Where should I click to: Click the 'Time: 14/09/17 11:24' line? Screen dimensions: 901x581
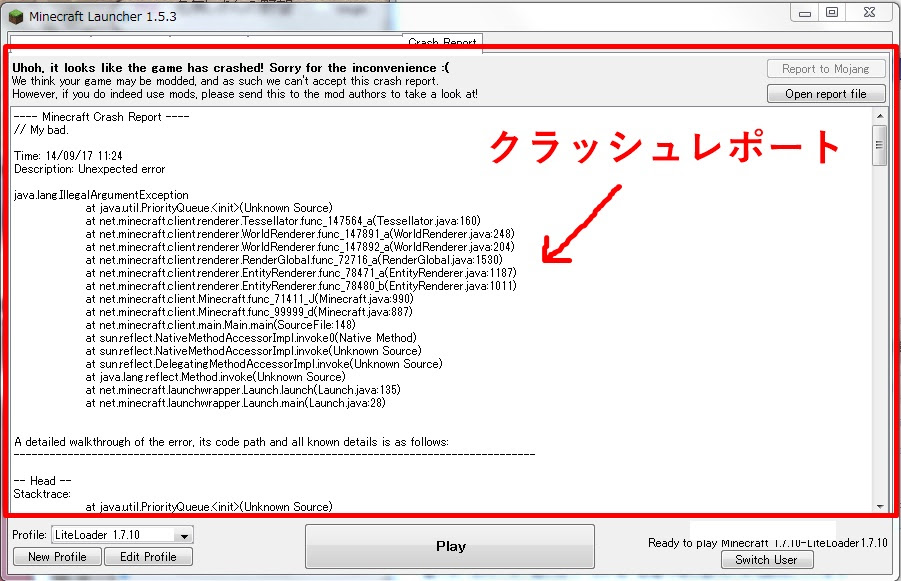[68, 156]
